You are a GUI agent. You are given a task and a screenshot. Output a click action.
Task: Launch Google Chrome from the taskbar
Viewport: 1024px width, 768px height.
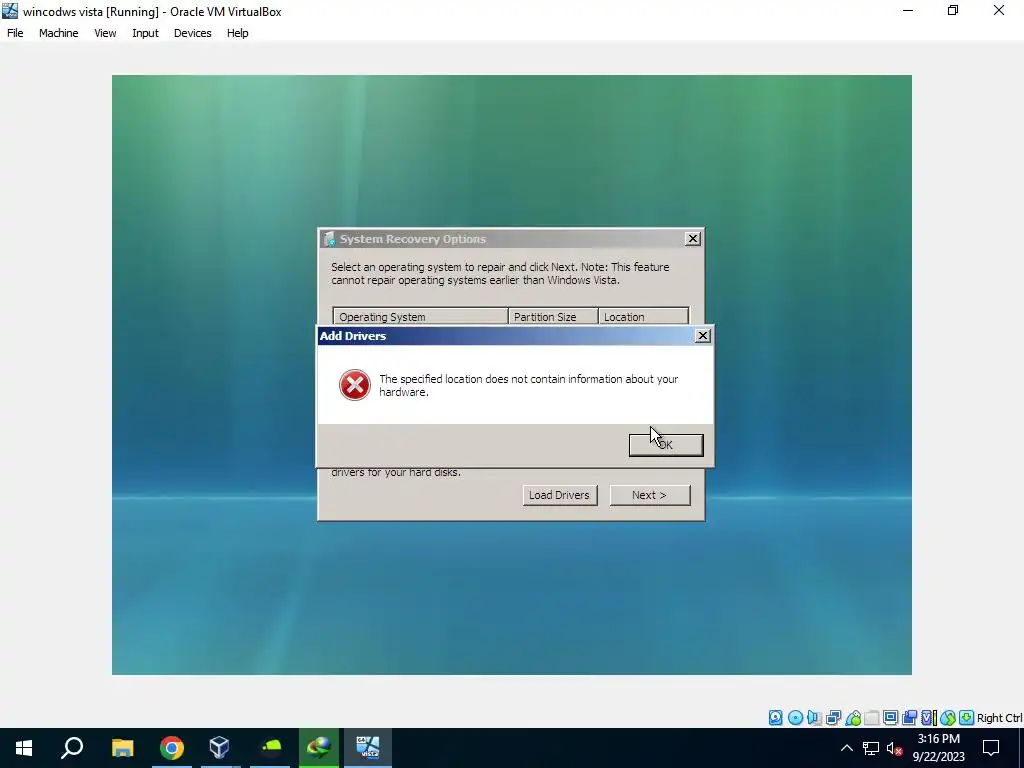(x=172, y=748)
